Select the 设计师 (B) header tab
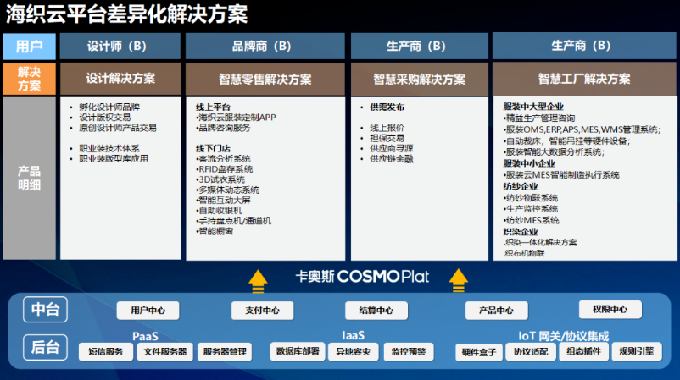680x380 pixels. tap(120, 46)
